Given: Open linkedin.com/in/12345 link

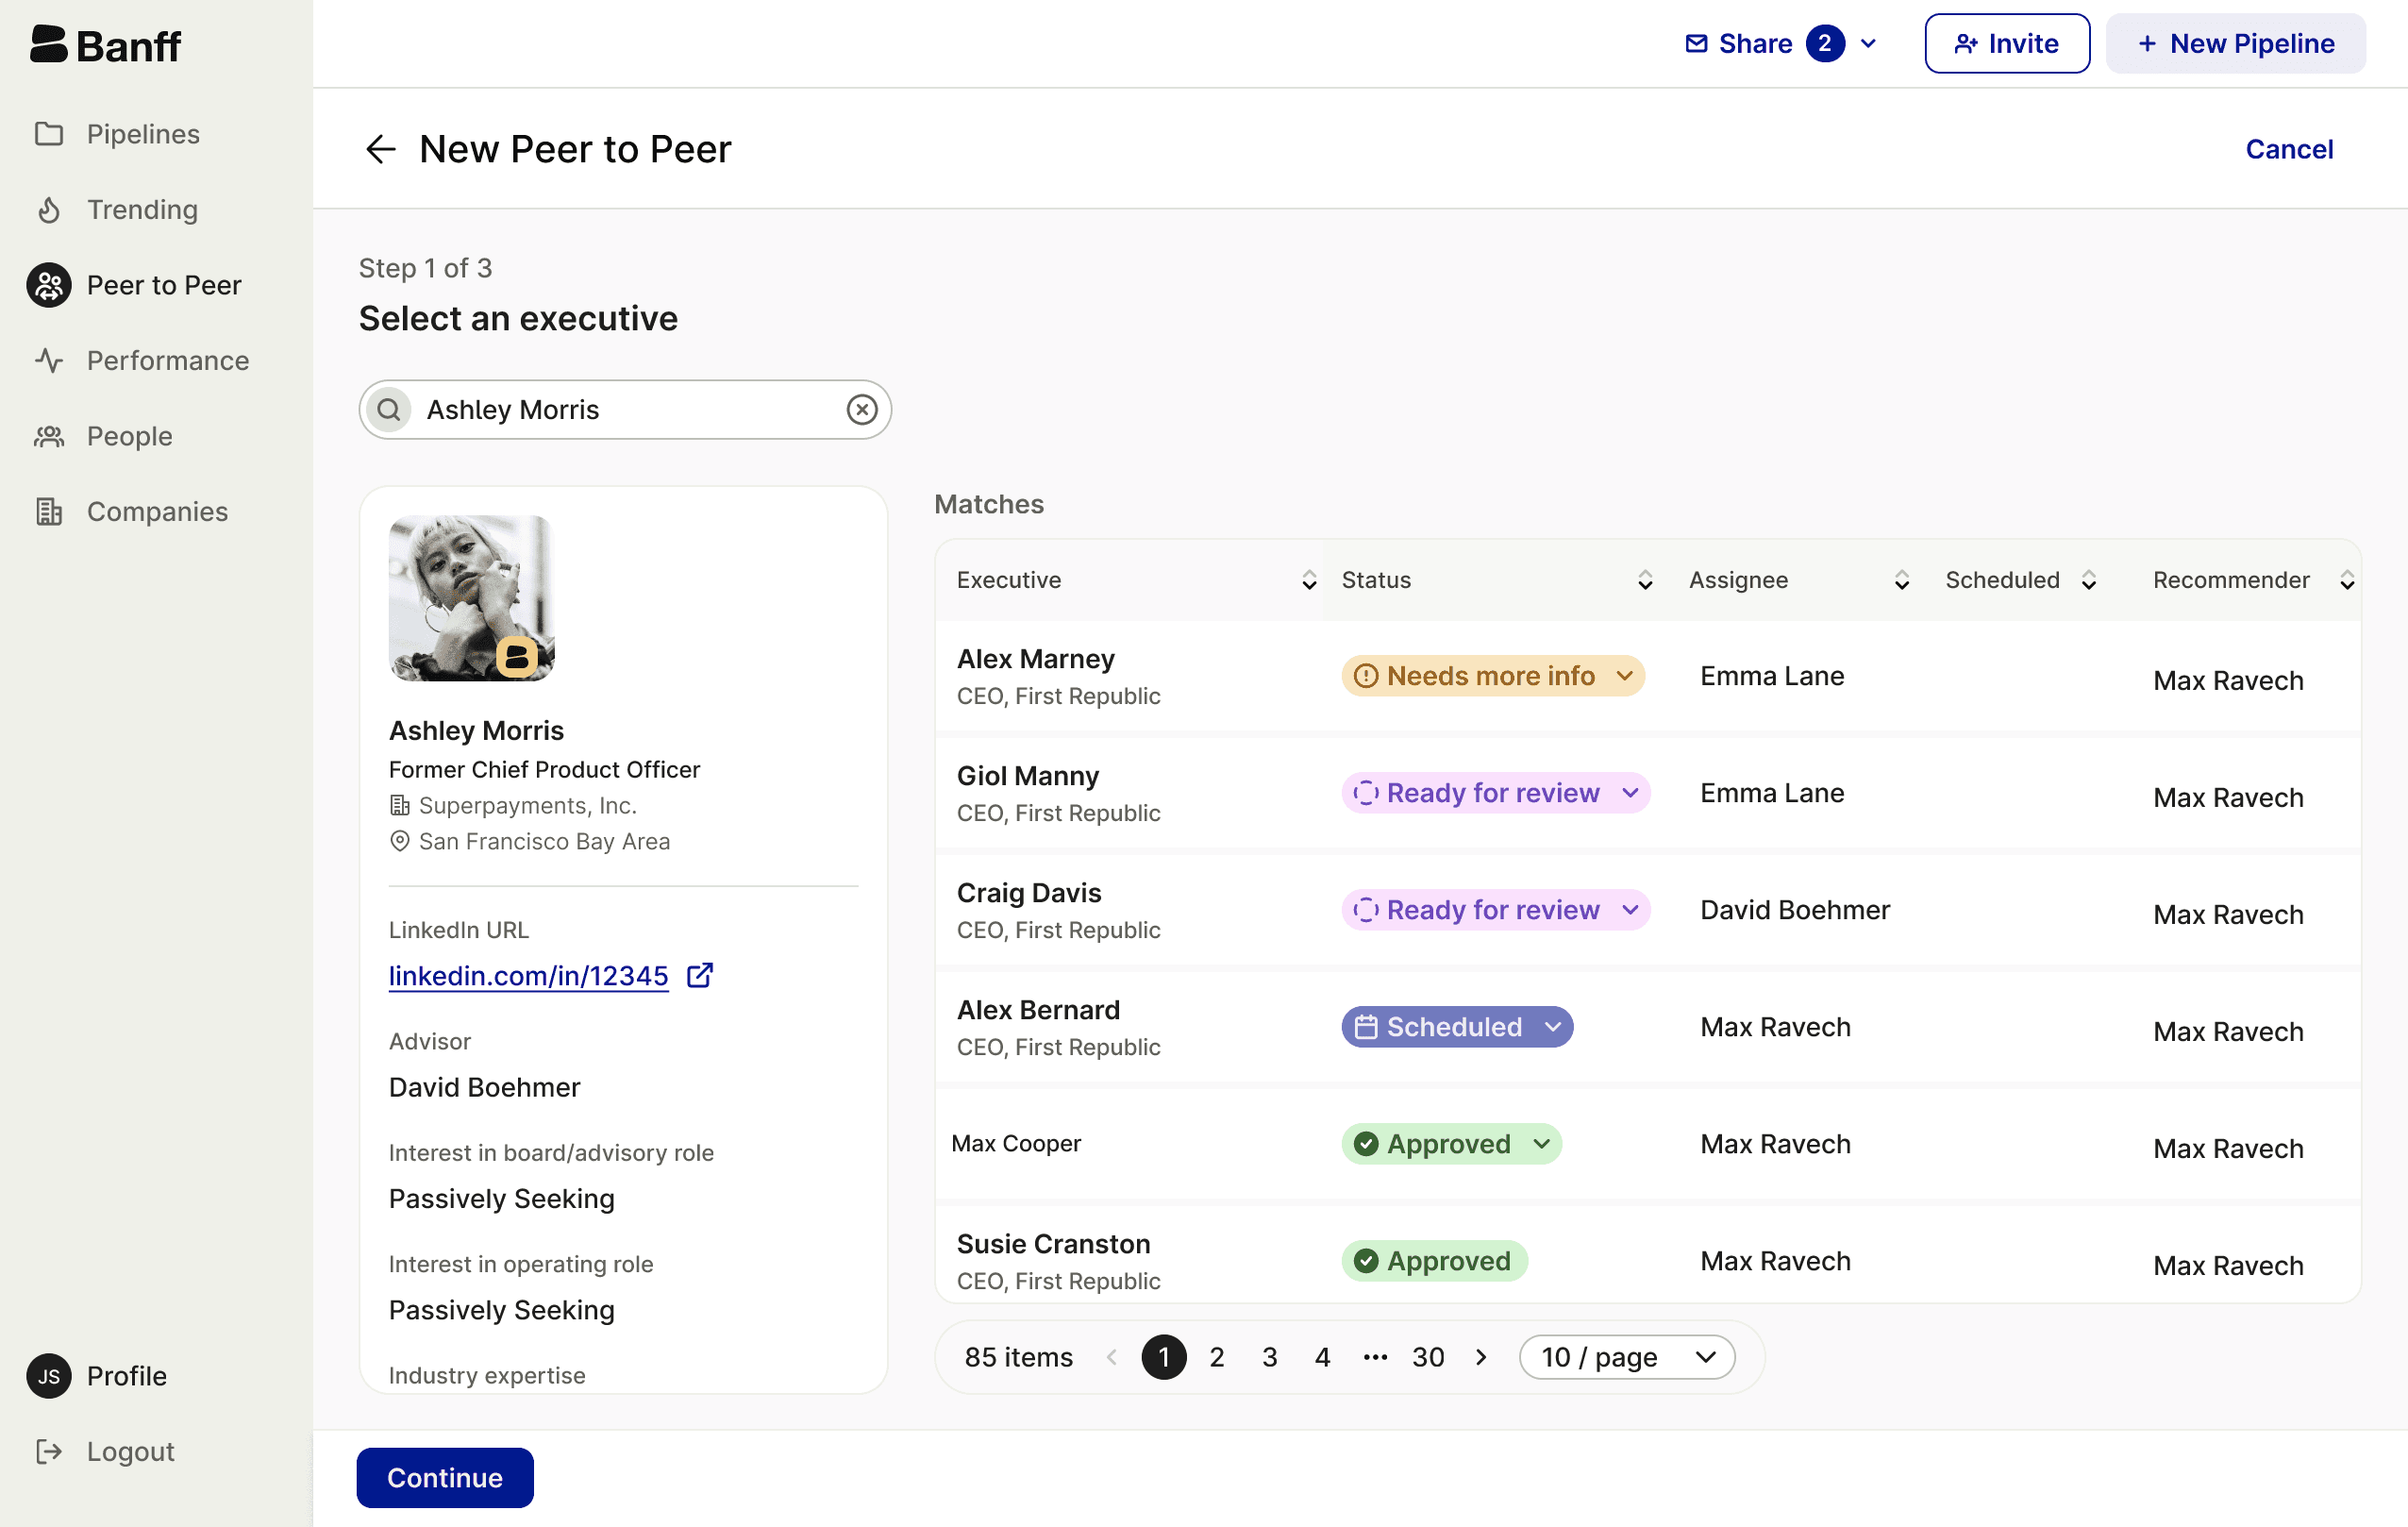Looking at the screenshot, I should [528, 976].
